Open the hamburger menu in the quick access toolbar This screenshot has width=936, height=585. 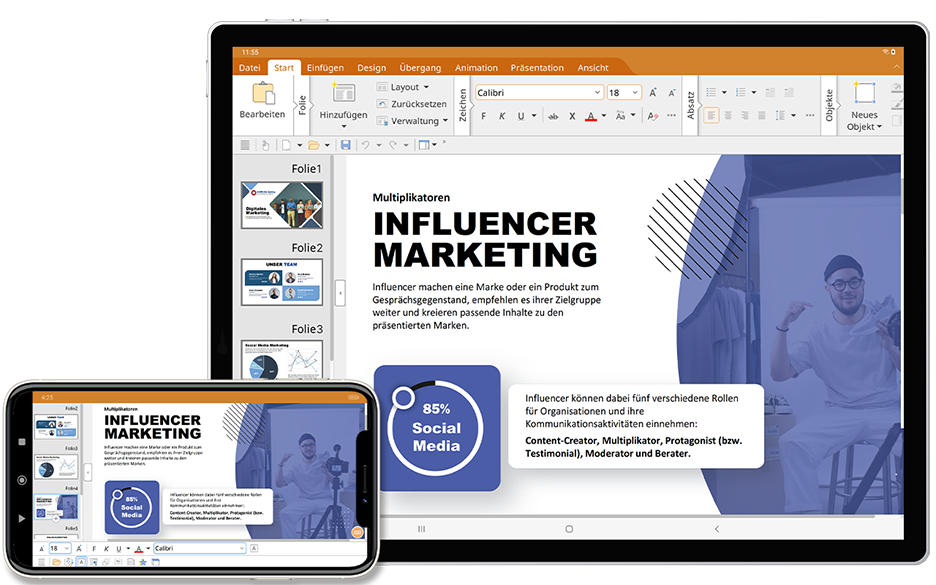tap(245, 144)
